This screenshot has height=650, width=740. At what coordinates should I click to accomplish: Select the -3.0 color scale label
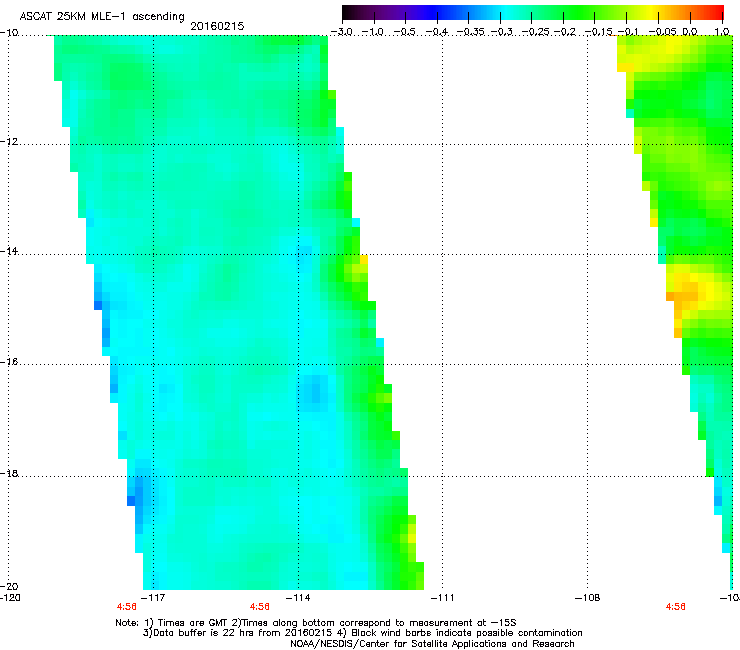[342, 32]
